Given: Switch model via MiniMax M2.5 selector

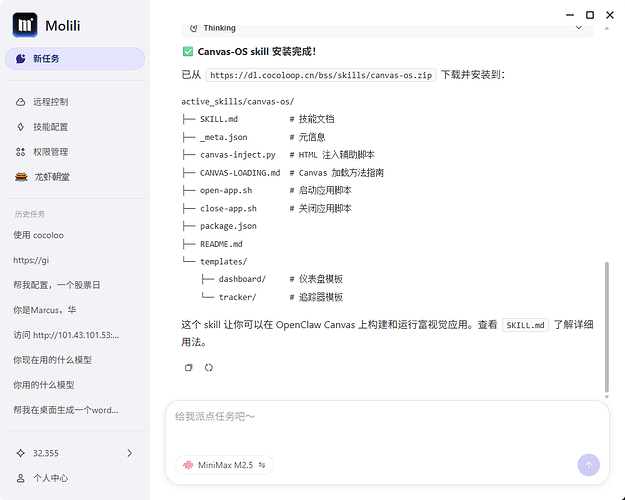Looking at the screenshot, I should point(224,465).
